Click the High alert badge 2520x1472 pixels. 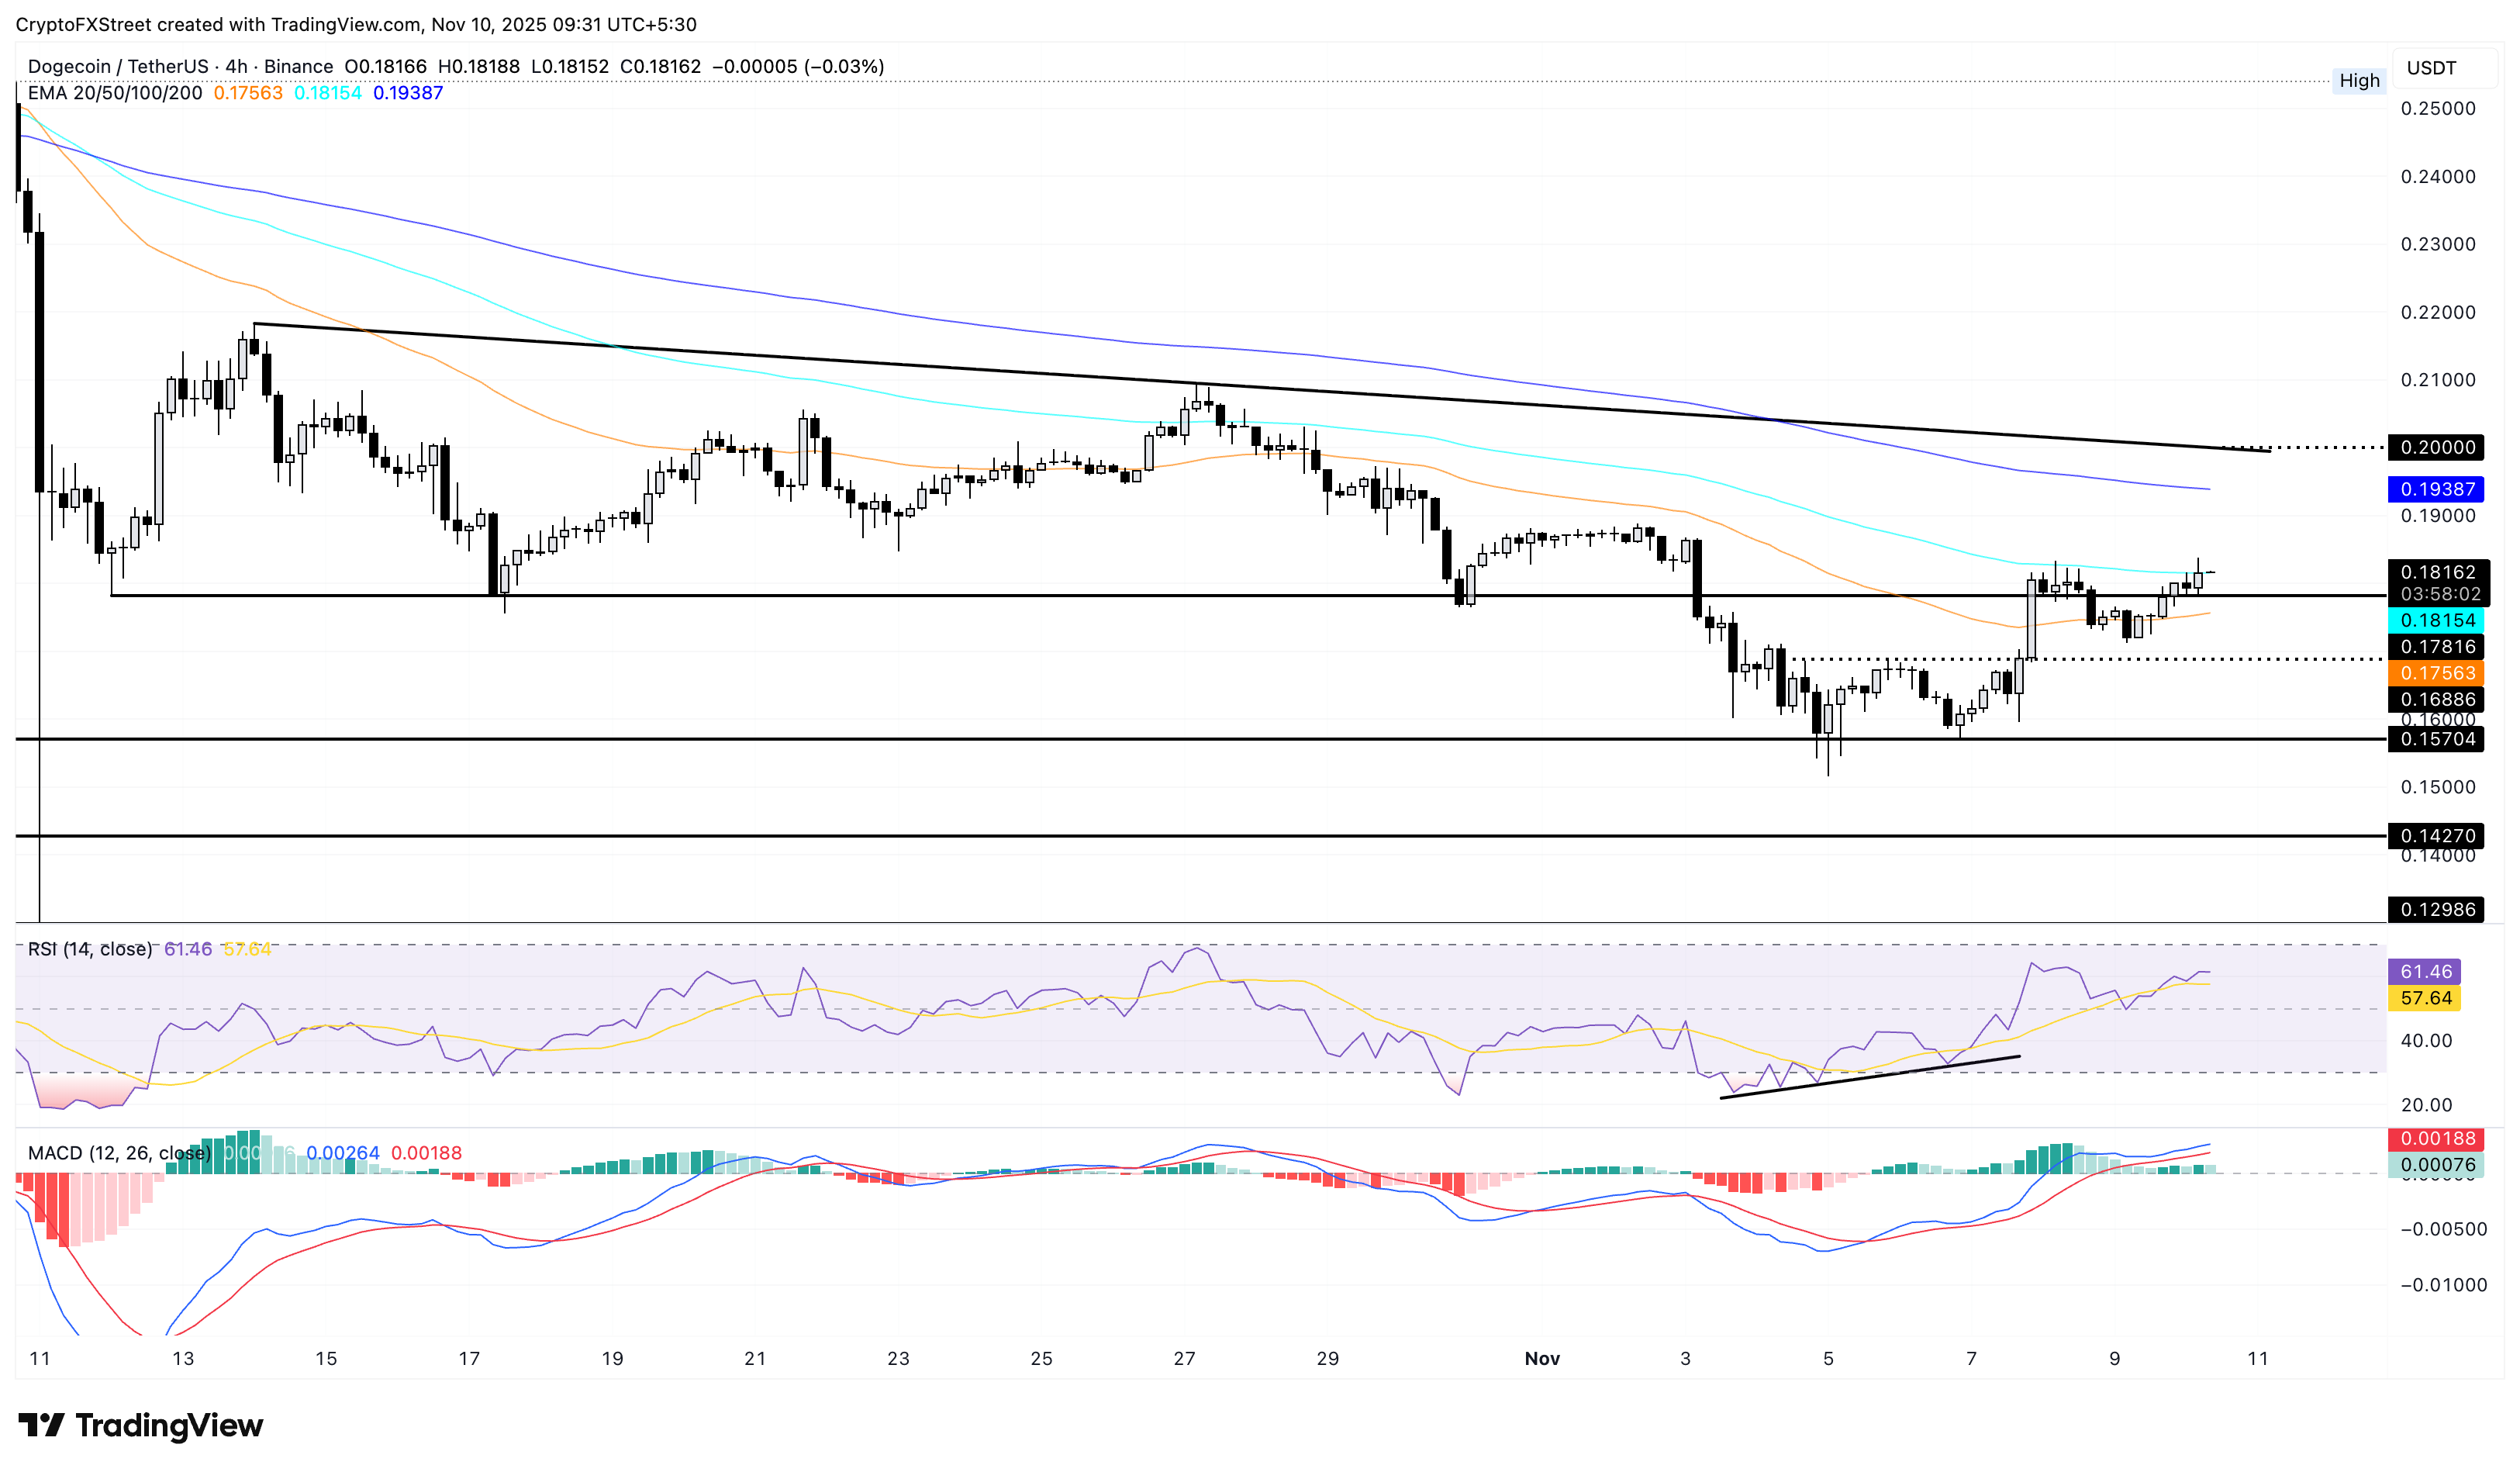(x=2360, y=81)
